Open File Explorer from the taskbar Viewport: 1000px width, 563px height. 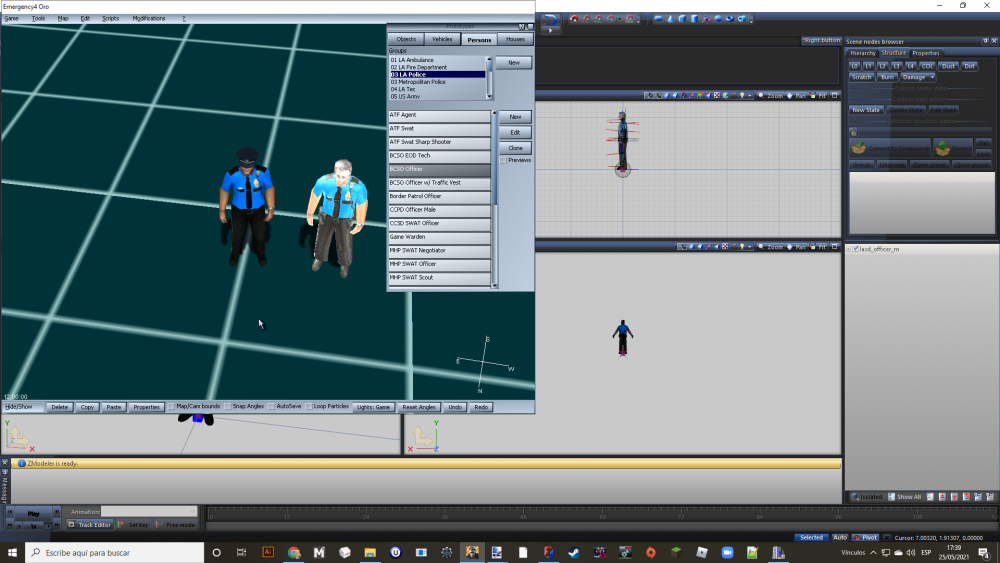click(370, 552)
